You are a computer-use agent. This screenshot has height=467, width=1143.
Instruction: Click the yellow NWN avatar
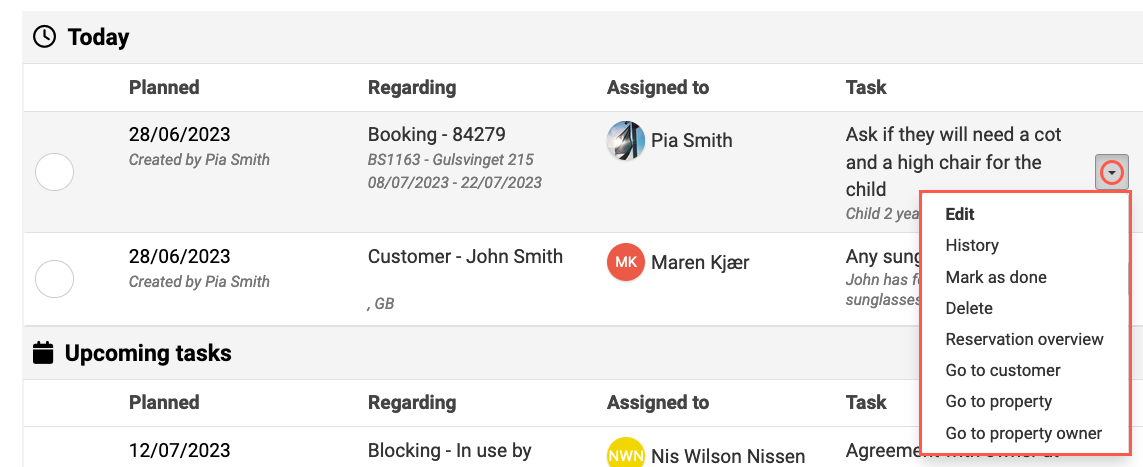[625, 455]
